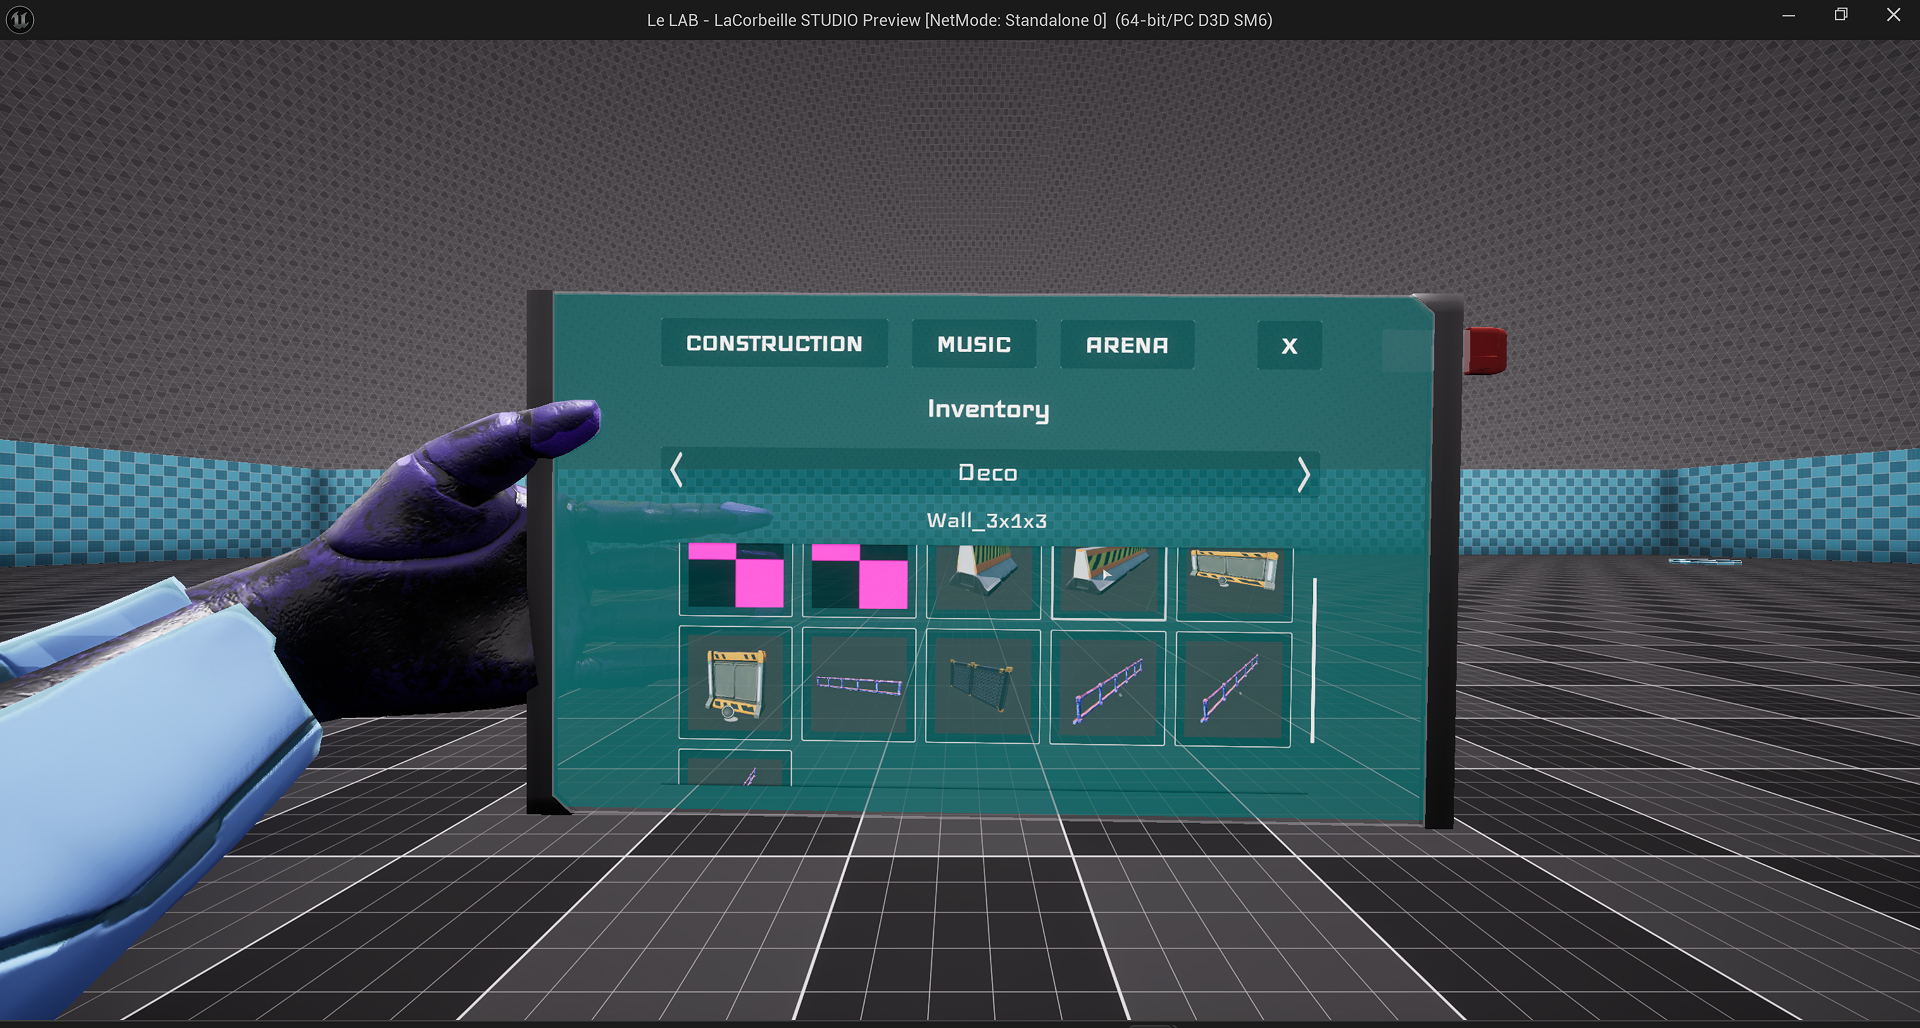
Task: Choose the angled railing beside the chain-link fence
Action: click(1107, 688)
